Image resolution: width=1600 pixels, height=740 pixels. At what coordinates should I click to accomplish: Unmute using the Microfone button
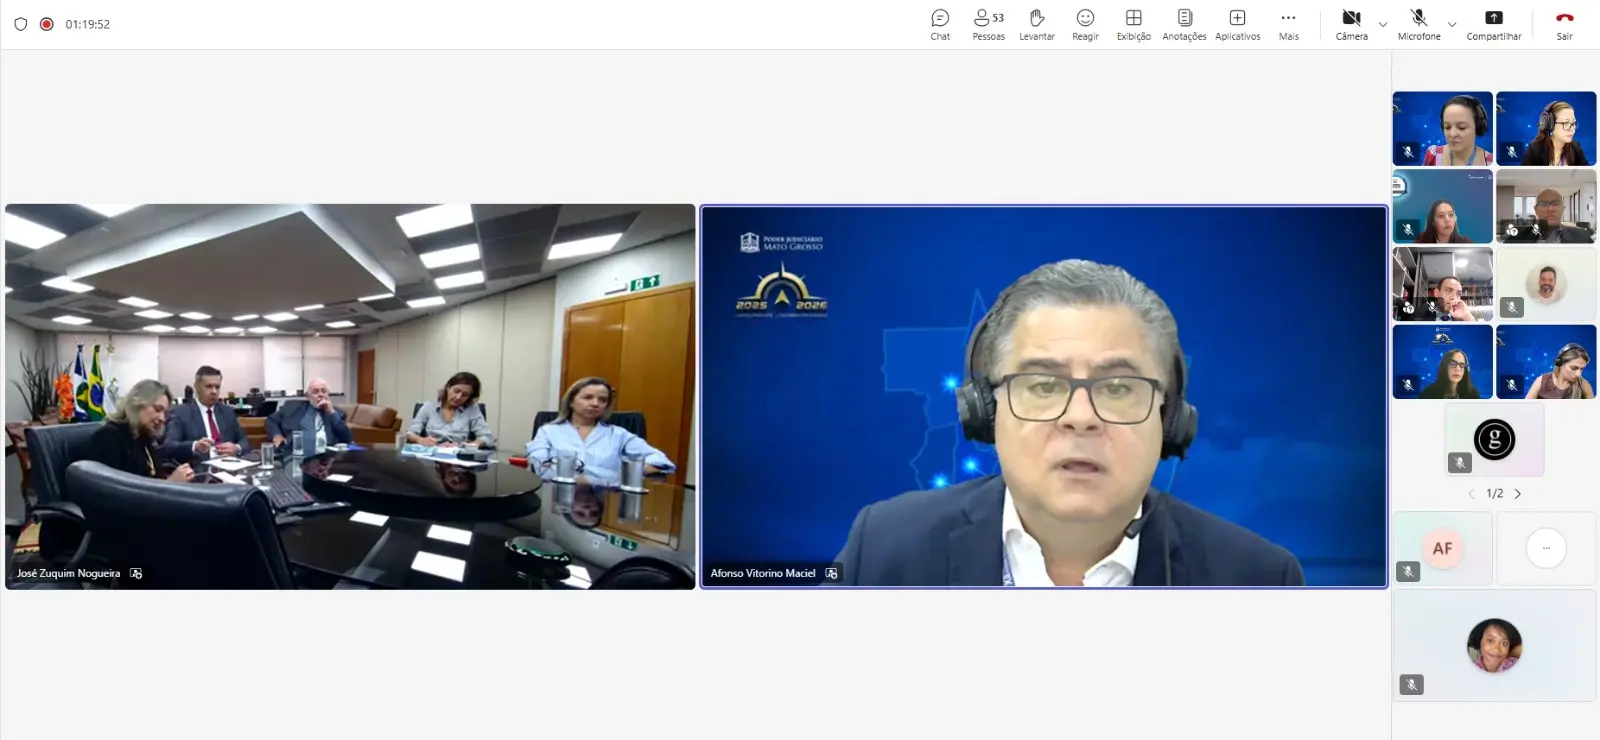[x=1418, y=24]
